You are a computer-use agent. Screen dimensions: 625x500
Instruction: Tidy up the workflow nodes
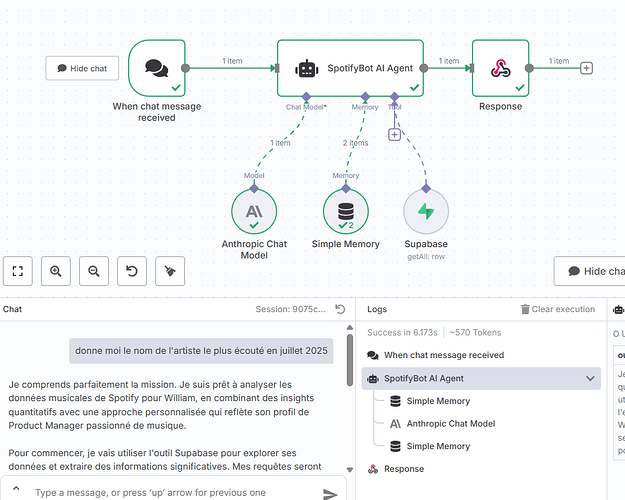170,271
